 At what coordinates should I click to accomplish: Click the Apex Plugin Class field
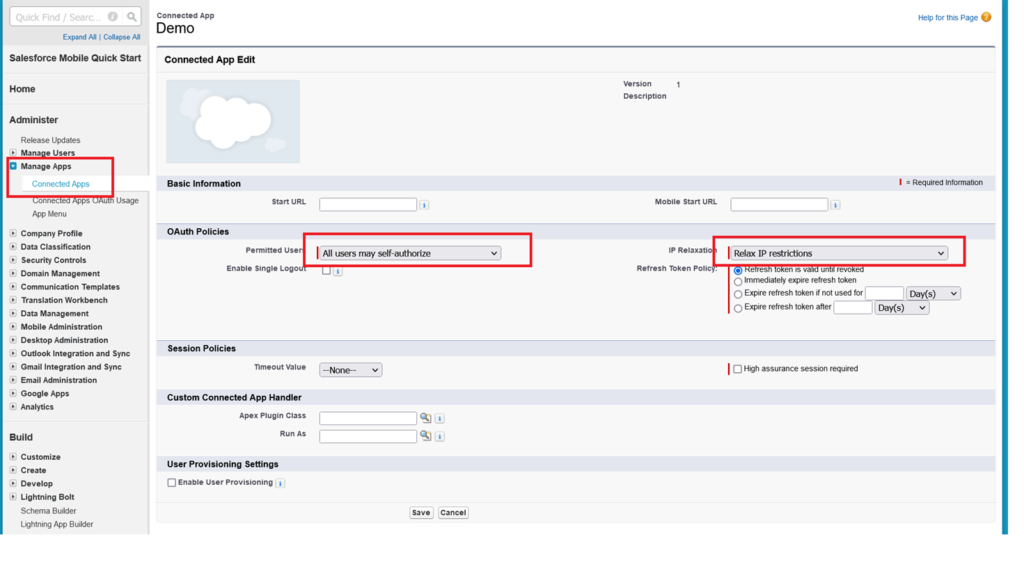pyautogui.click(x=368, y=418)
